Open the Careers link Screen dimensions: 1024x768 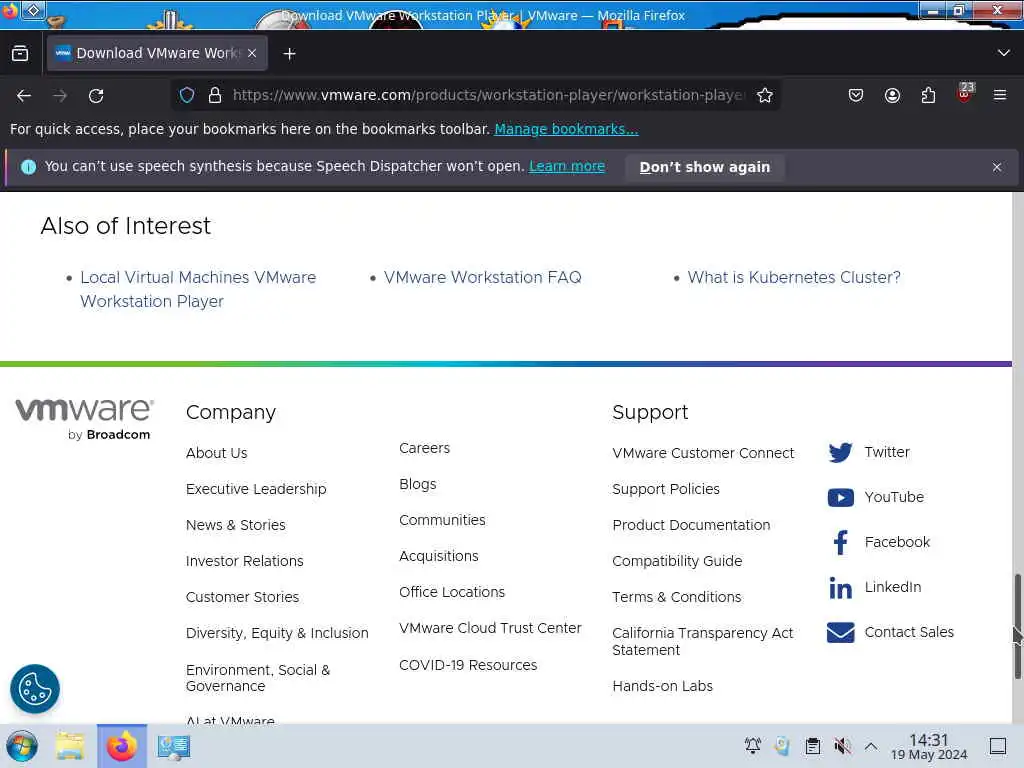(424, 448)
